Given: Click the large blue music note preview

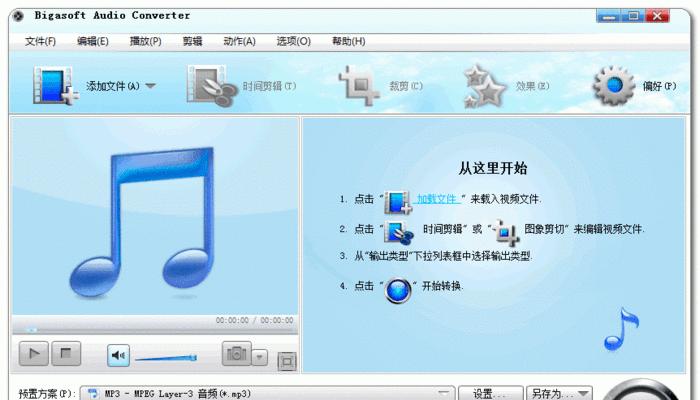Looking at the screenshot, I should pos(142,222).
